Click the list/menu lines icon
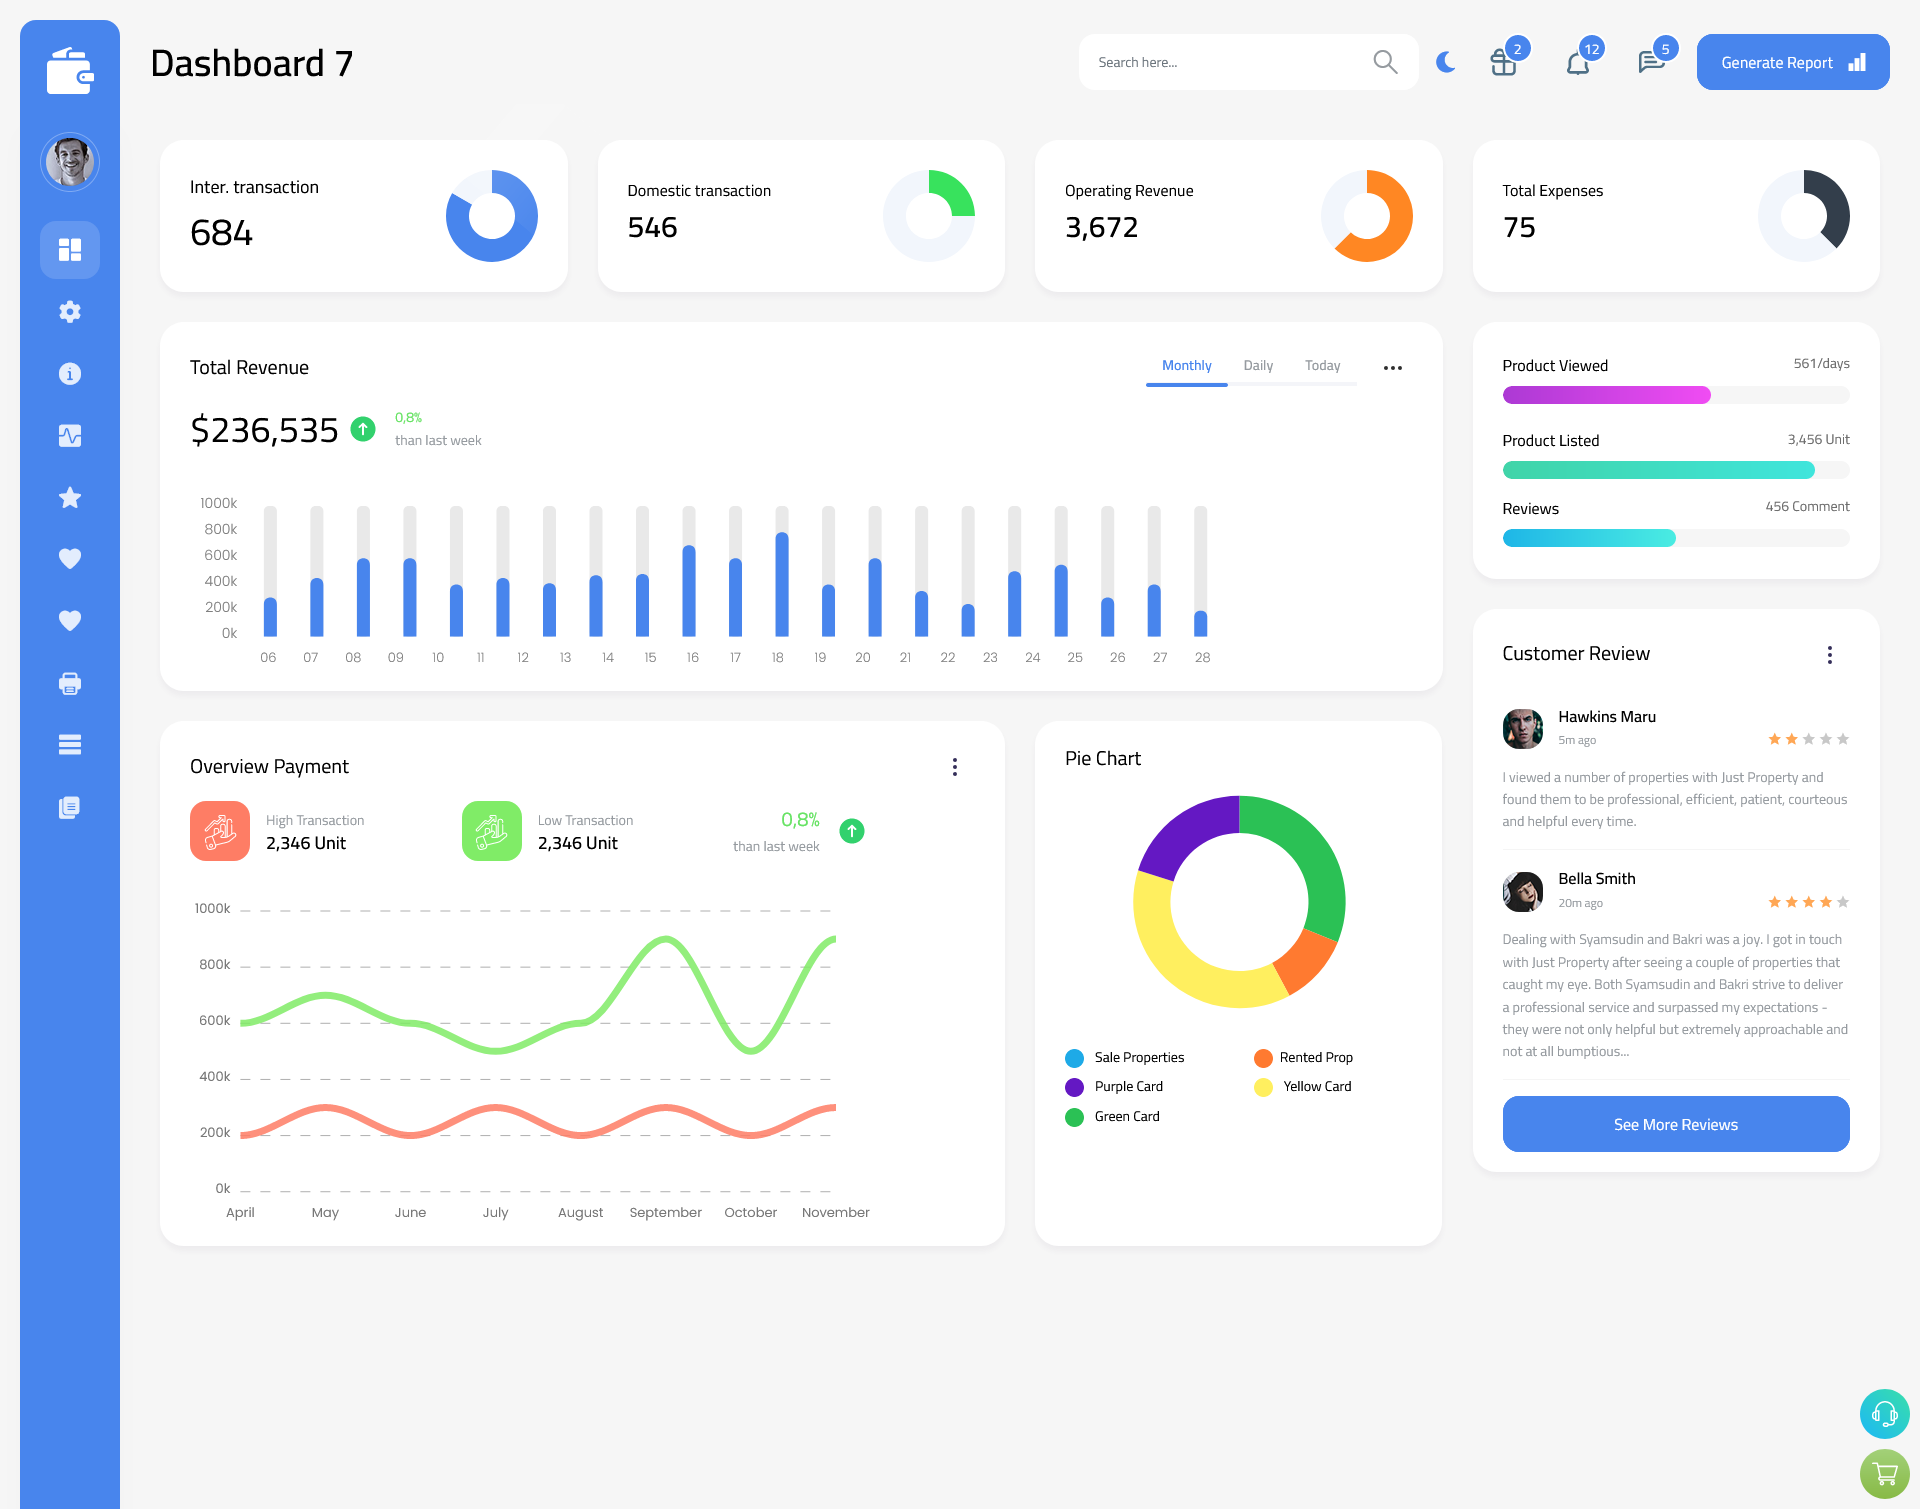Image resolution: width=1920 pixels, height=1509 pixels. click(x=69, y=745)
